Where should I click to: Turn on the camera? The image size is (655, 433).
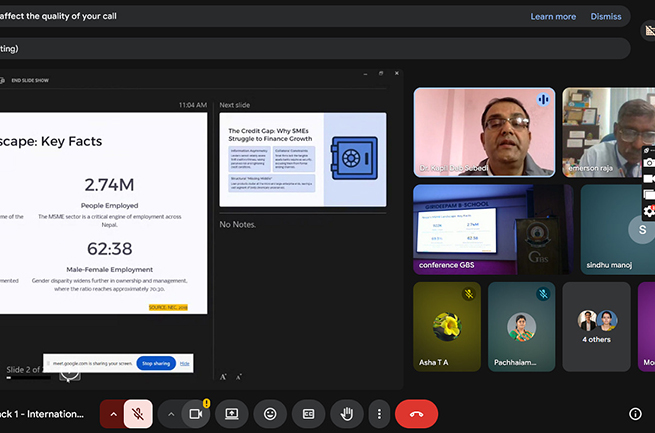tap(197, 413)
